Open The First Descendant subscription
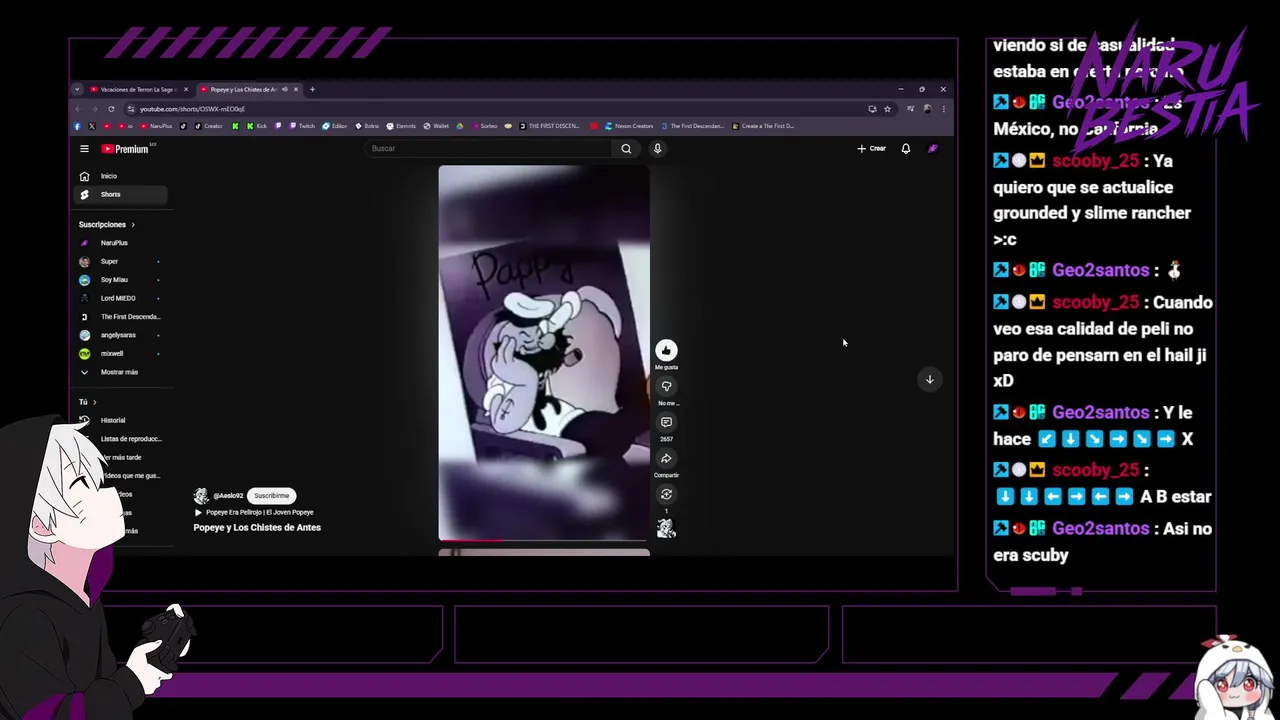Screen dimensions: 1280x720 click(x=121, y=316)
